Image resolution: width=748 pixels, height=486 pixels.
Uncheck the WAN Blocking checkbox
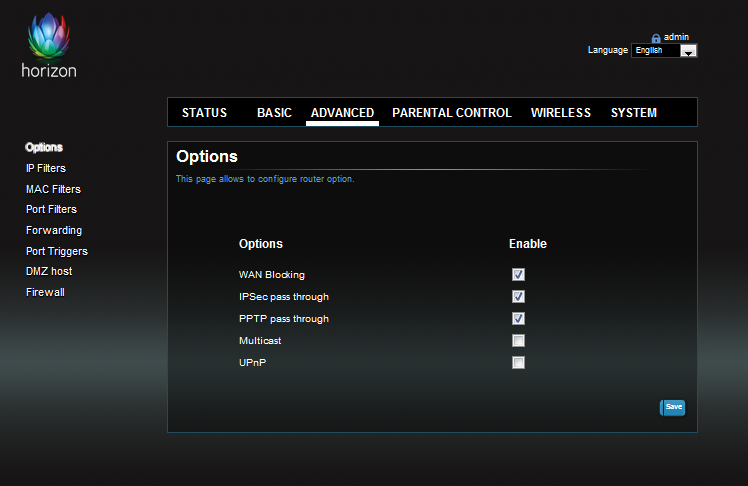click(519, 275)
